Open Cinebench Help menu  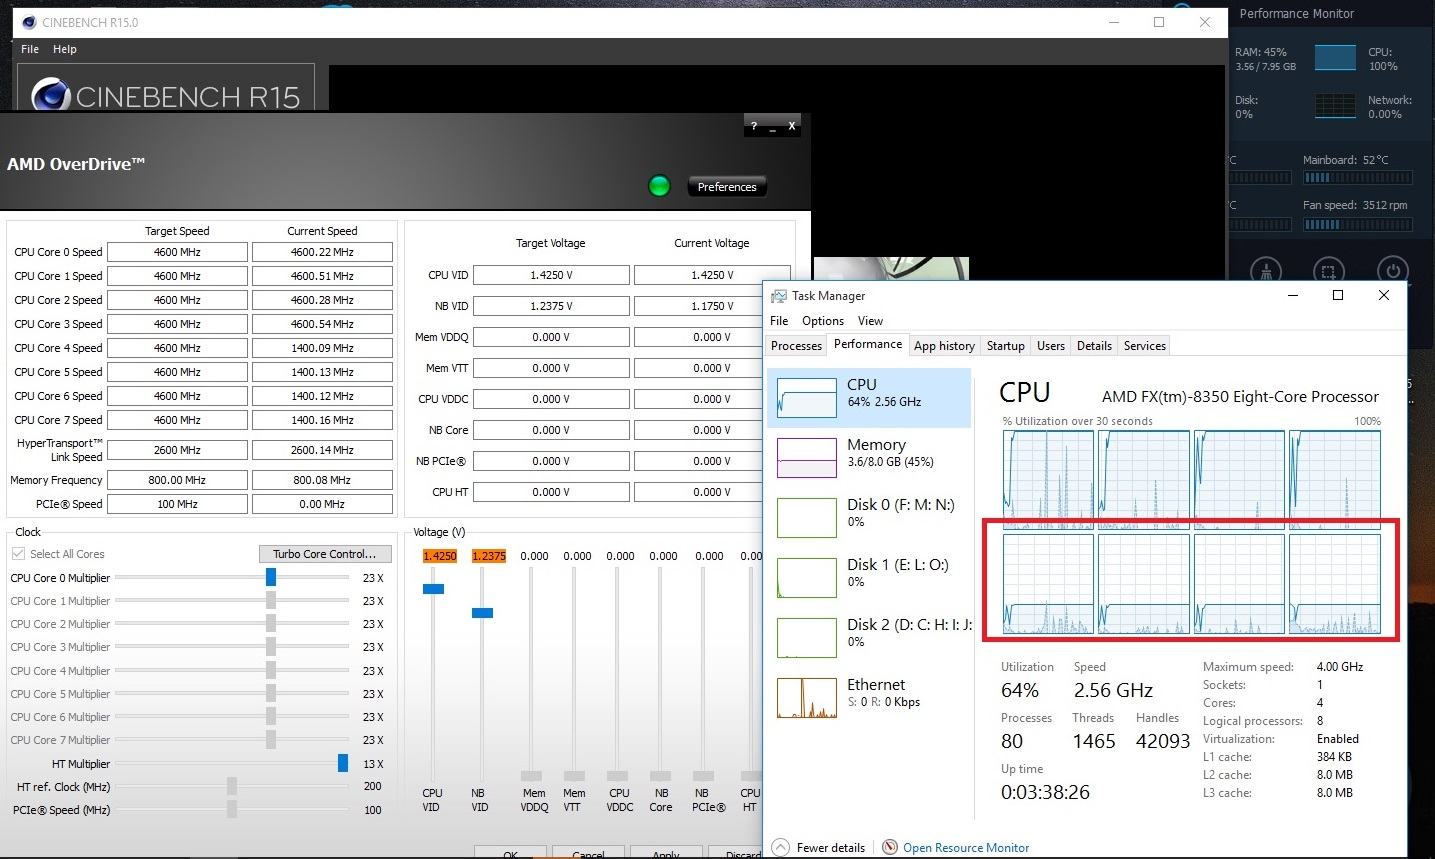click(65, 49)
